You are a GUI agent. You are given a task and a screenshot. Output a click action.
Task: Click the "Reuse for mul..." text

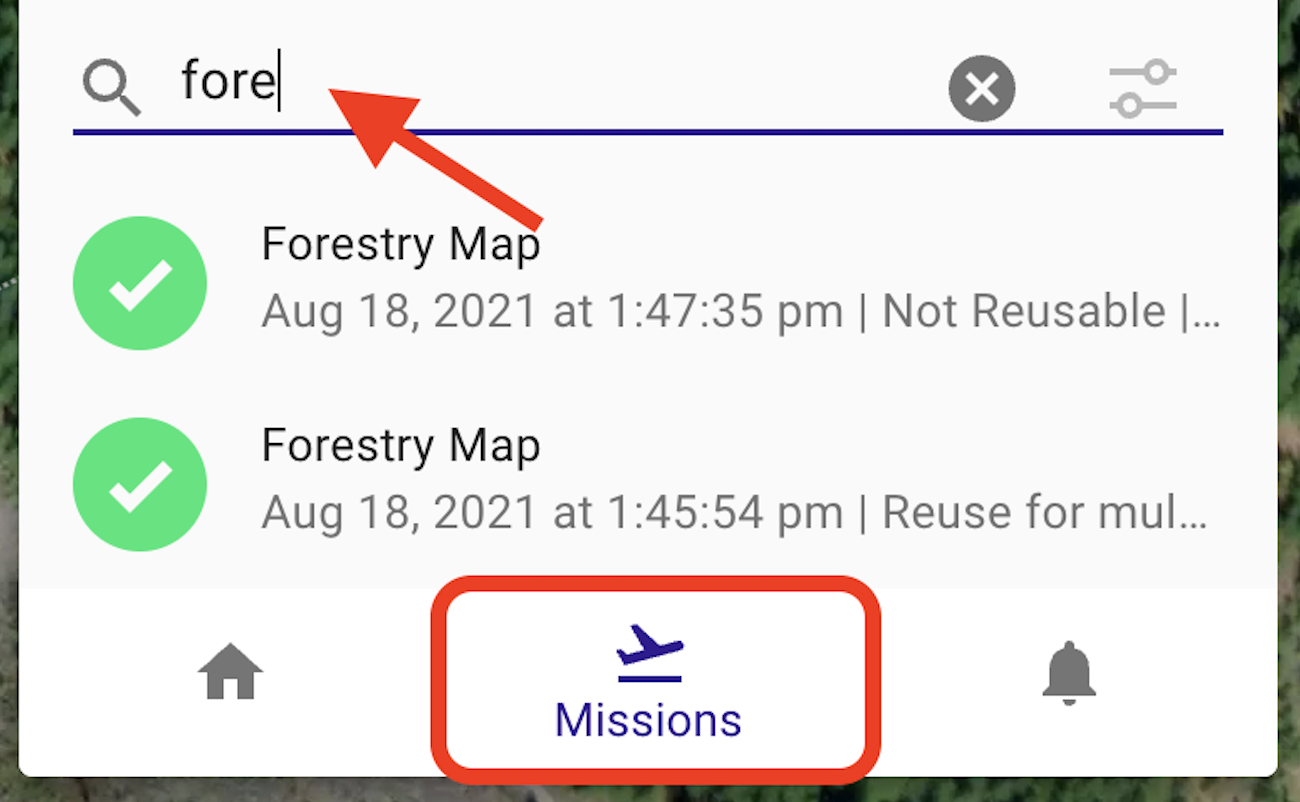pyautogui.click(x=1045, y=514)
